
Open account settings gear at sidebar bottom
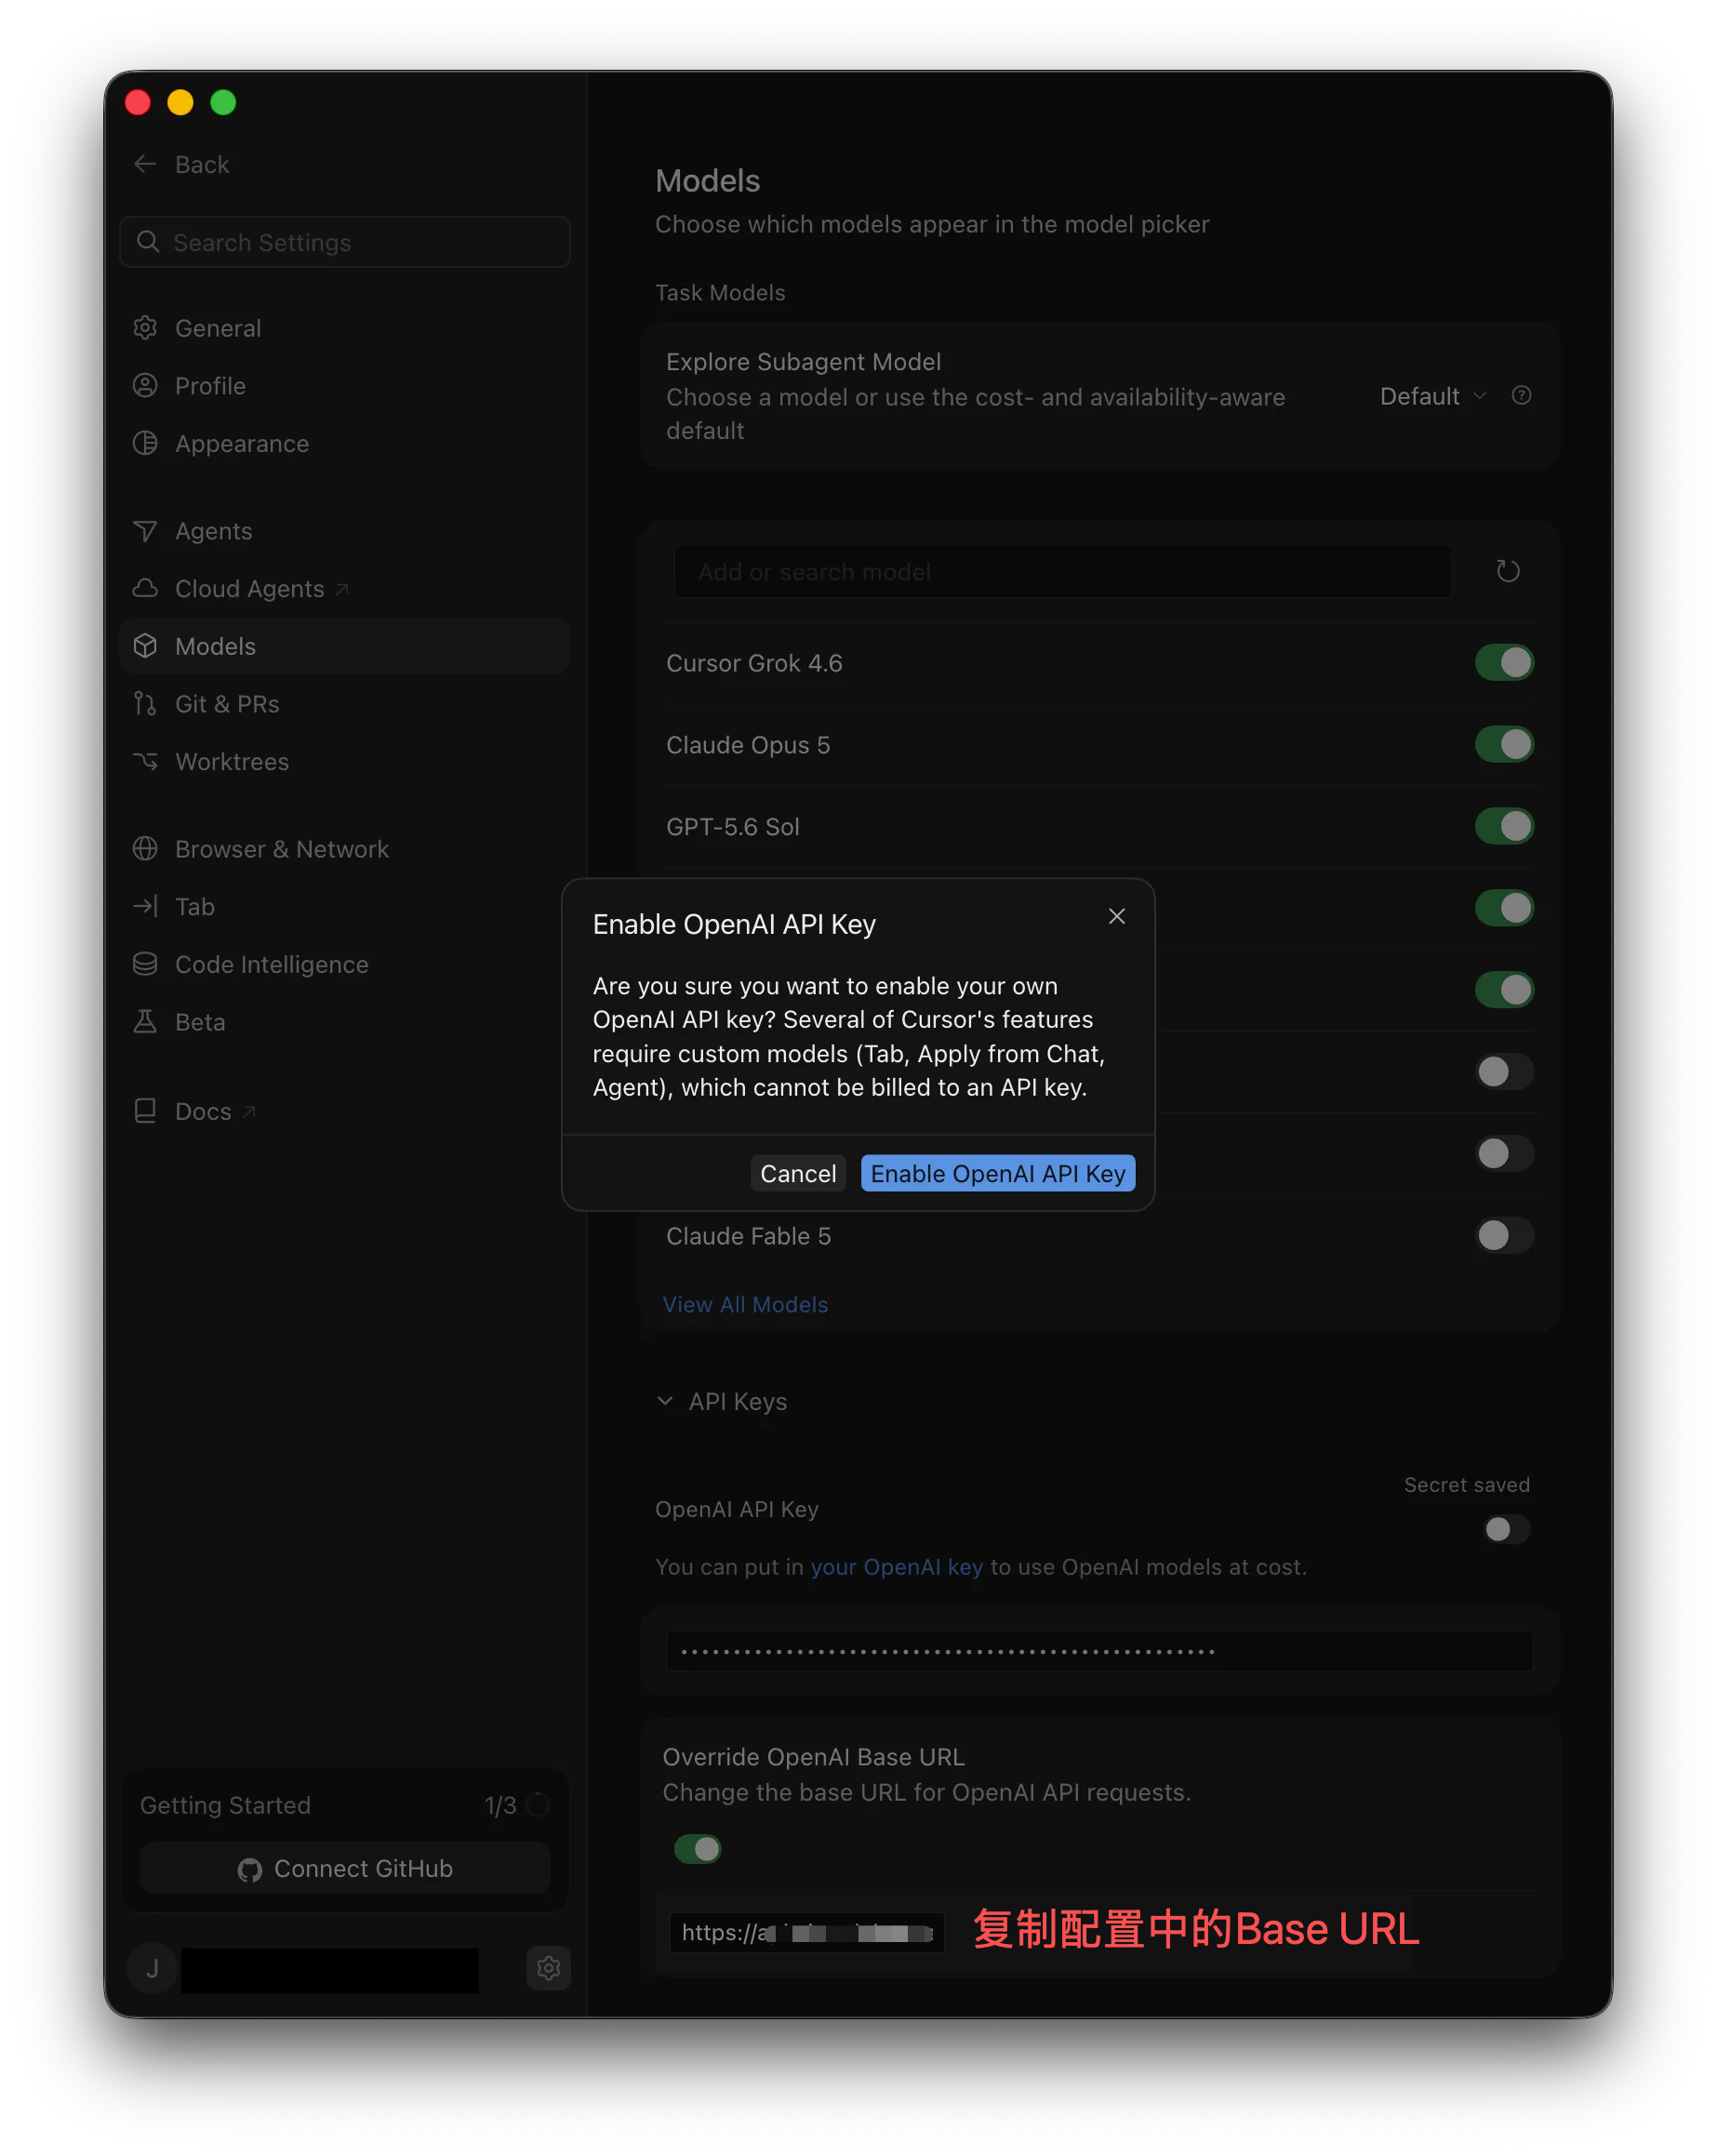(548, 1968)
